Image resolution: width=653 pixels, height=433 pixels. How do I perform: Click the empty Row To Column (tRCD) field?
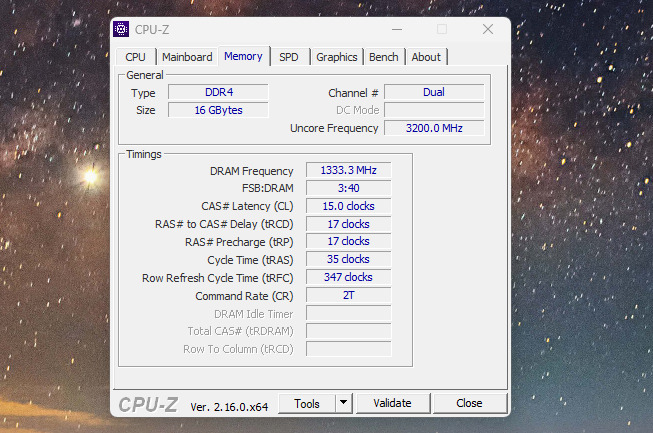349,349
